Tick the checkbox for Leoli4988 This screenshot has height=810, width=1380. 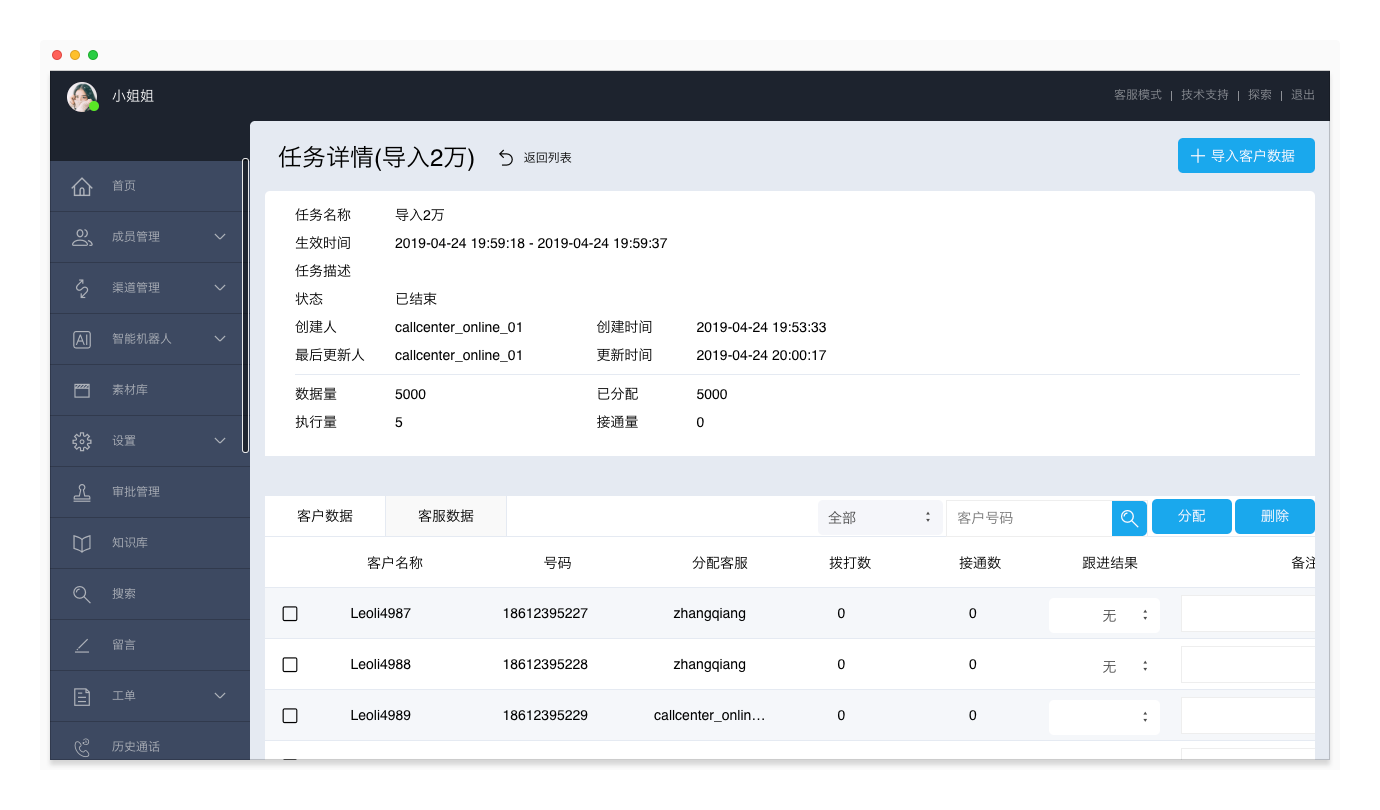(x=290, y=665)
